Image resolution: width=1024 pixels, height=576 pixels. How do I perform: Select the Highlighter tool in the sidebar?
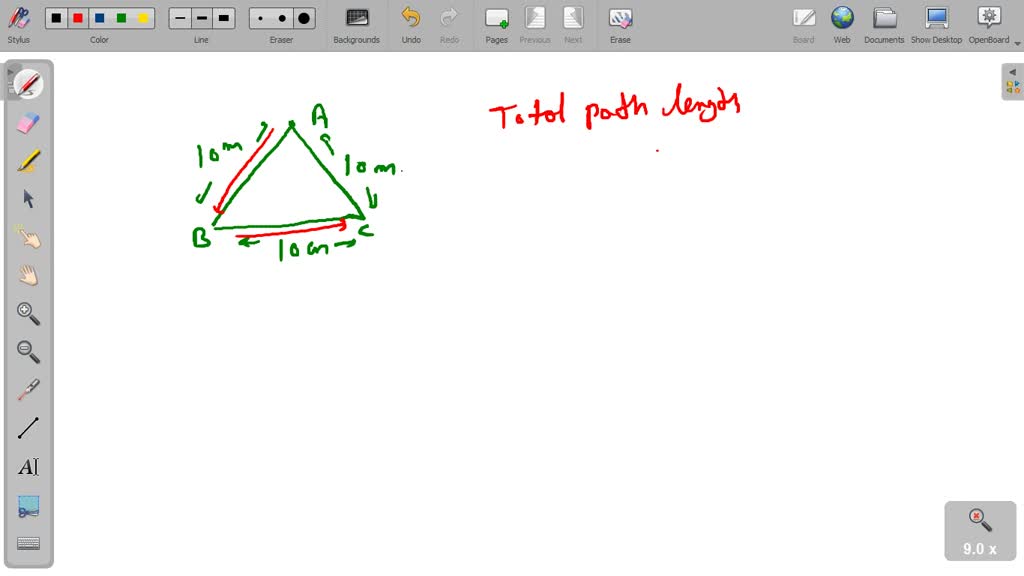pyautogui.click(x=27, y=160)
